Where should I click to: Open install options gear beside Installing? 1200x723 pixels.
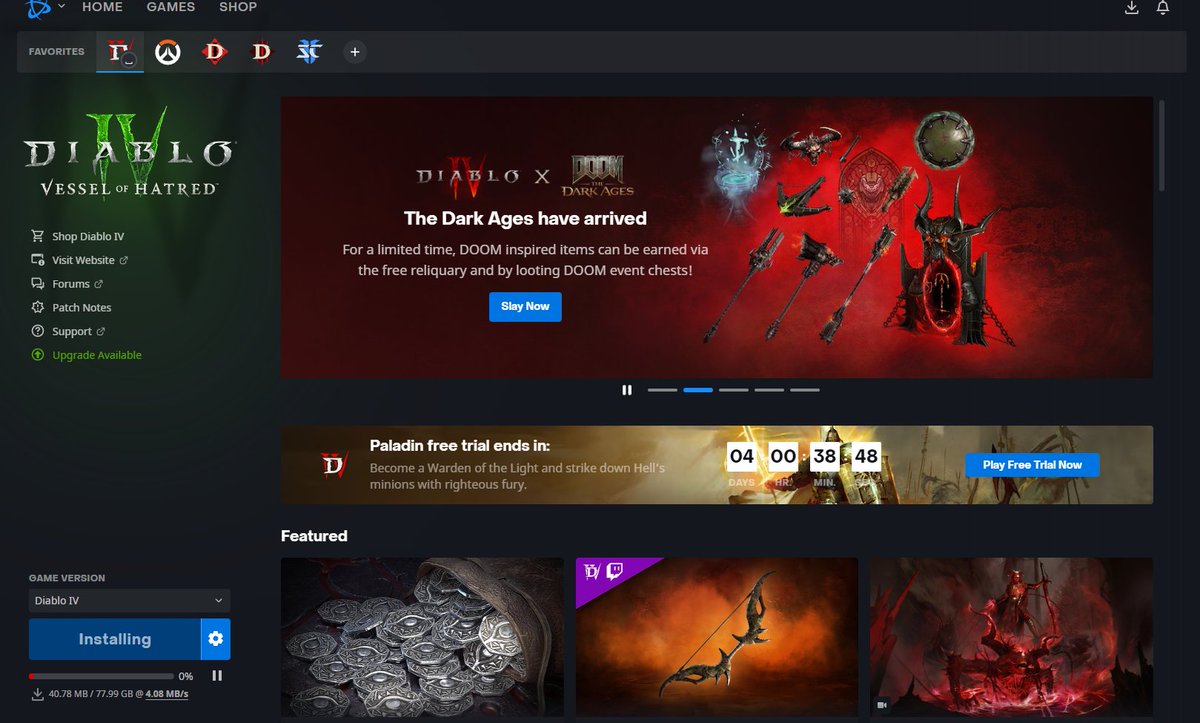(x=216, y=639)
